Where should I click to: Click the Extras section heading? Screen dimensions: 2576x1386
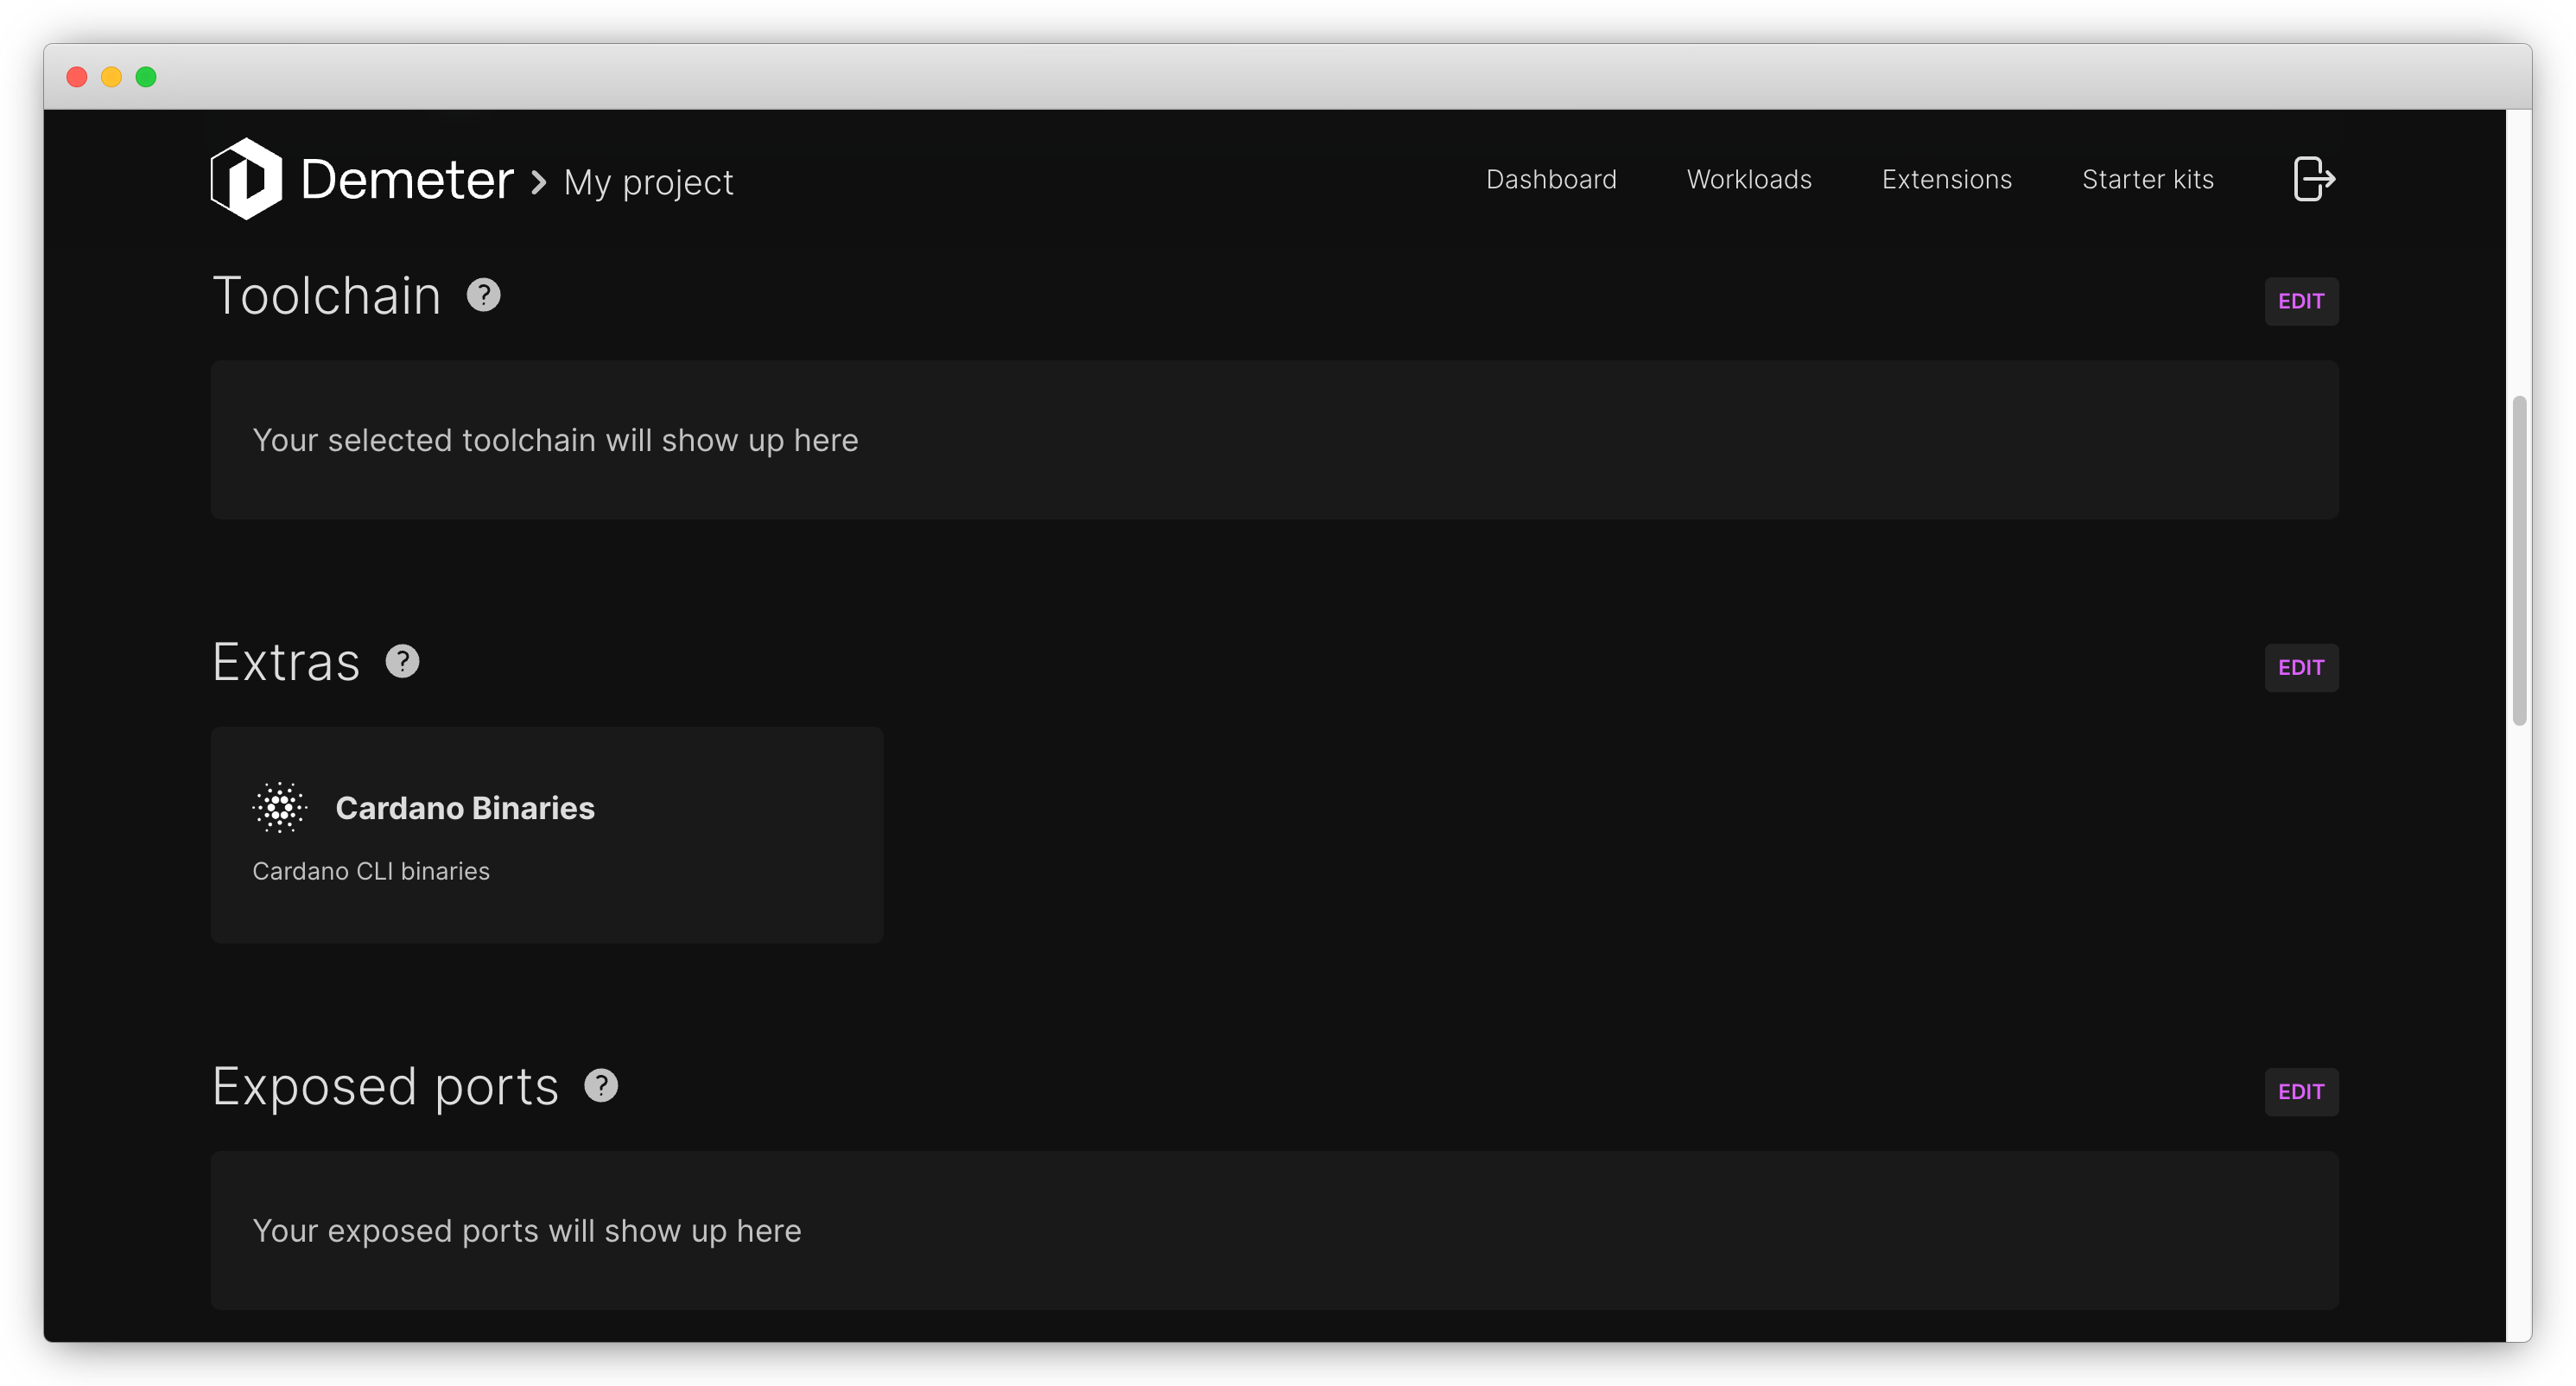tap(286, 662)
